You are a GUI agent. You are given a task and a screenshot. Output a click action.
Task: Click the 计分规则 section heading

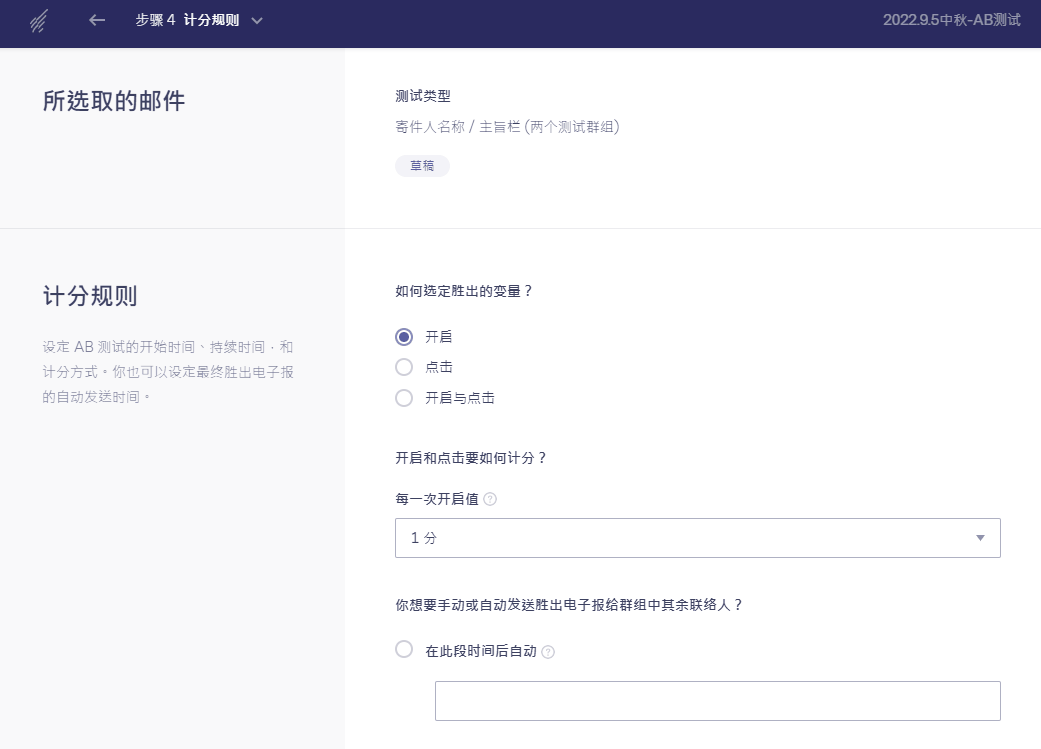[x=90, y=295]
